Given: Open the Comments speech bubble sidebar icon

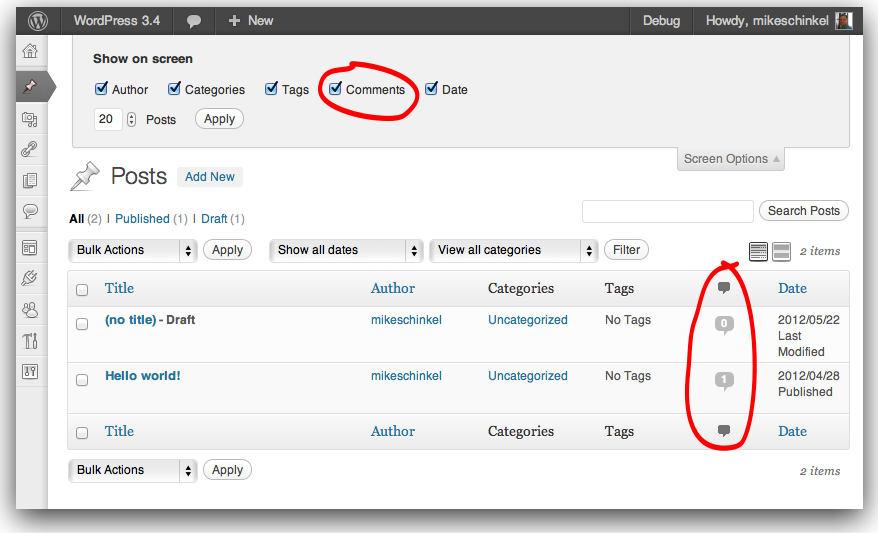Looking at the screenshot, I should [30, 211].
